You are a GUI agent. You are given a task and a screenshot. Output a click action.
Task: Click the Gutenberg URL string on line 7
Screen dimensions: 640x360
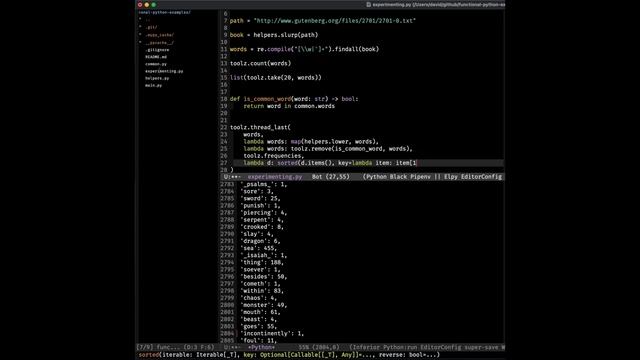point(335,20)
